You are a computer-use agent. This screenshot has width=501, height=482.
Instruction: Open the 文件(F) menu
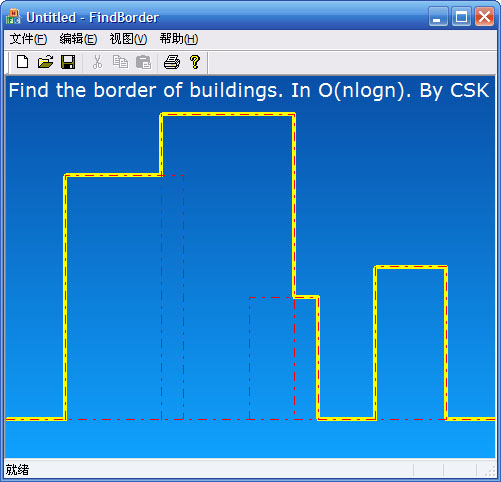click(x=28, y=39)
